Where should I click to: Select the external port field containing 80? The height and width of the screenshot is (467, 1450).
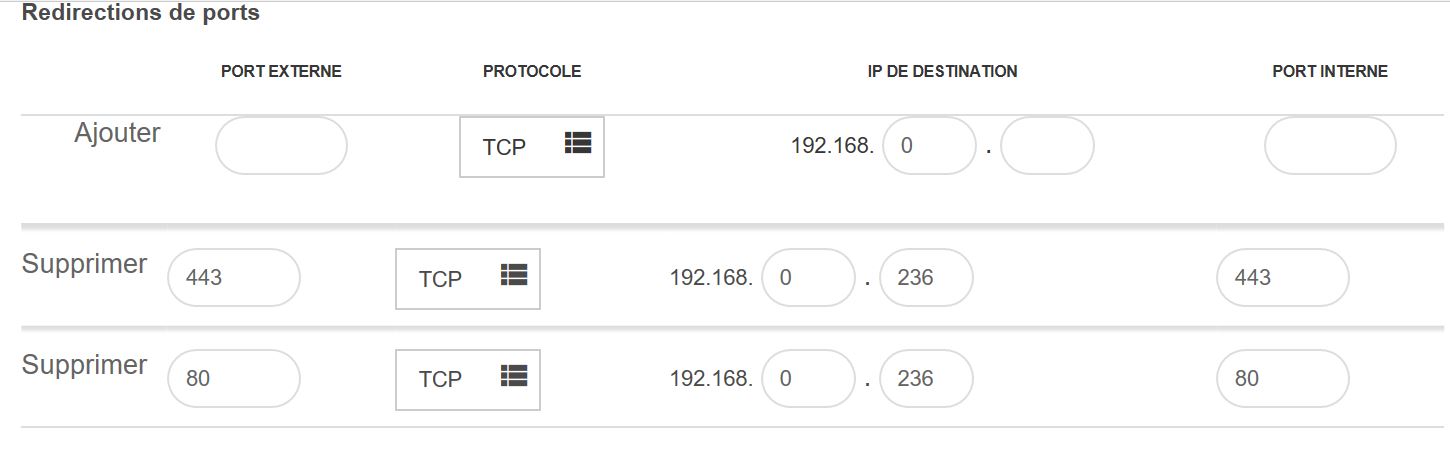pos(234,378)
